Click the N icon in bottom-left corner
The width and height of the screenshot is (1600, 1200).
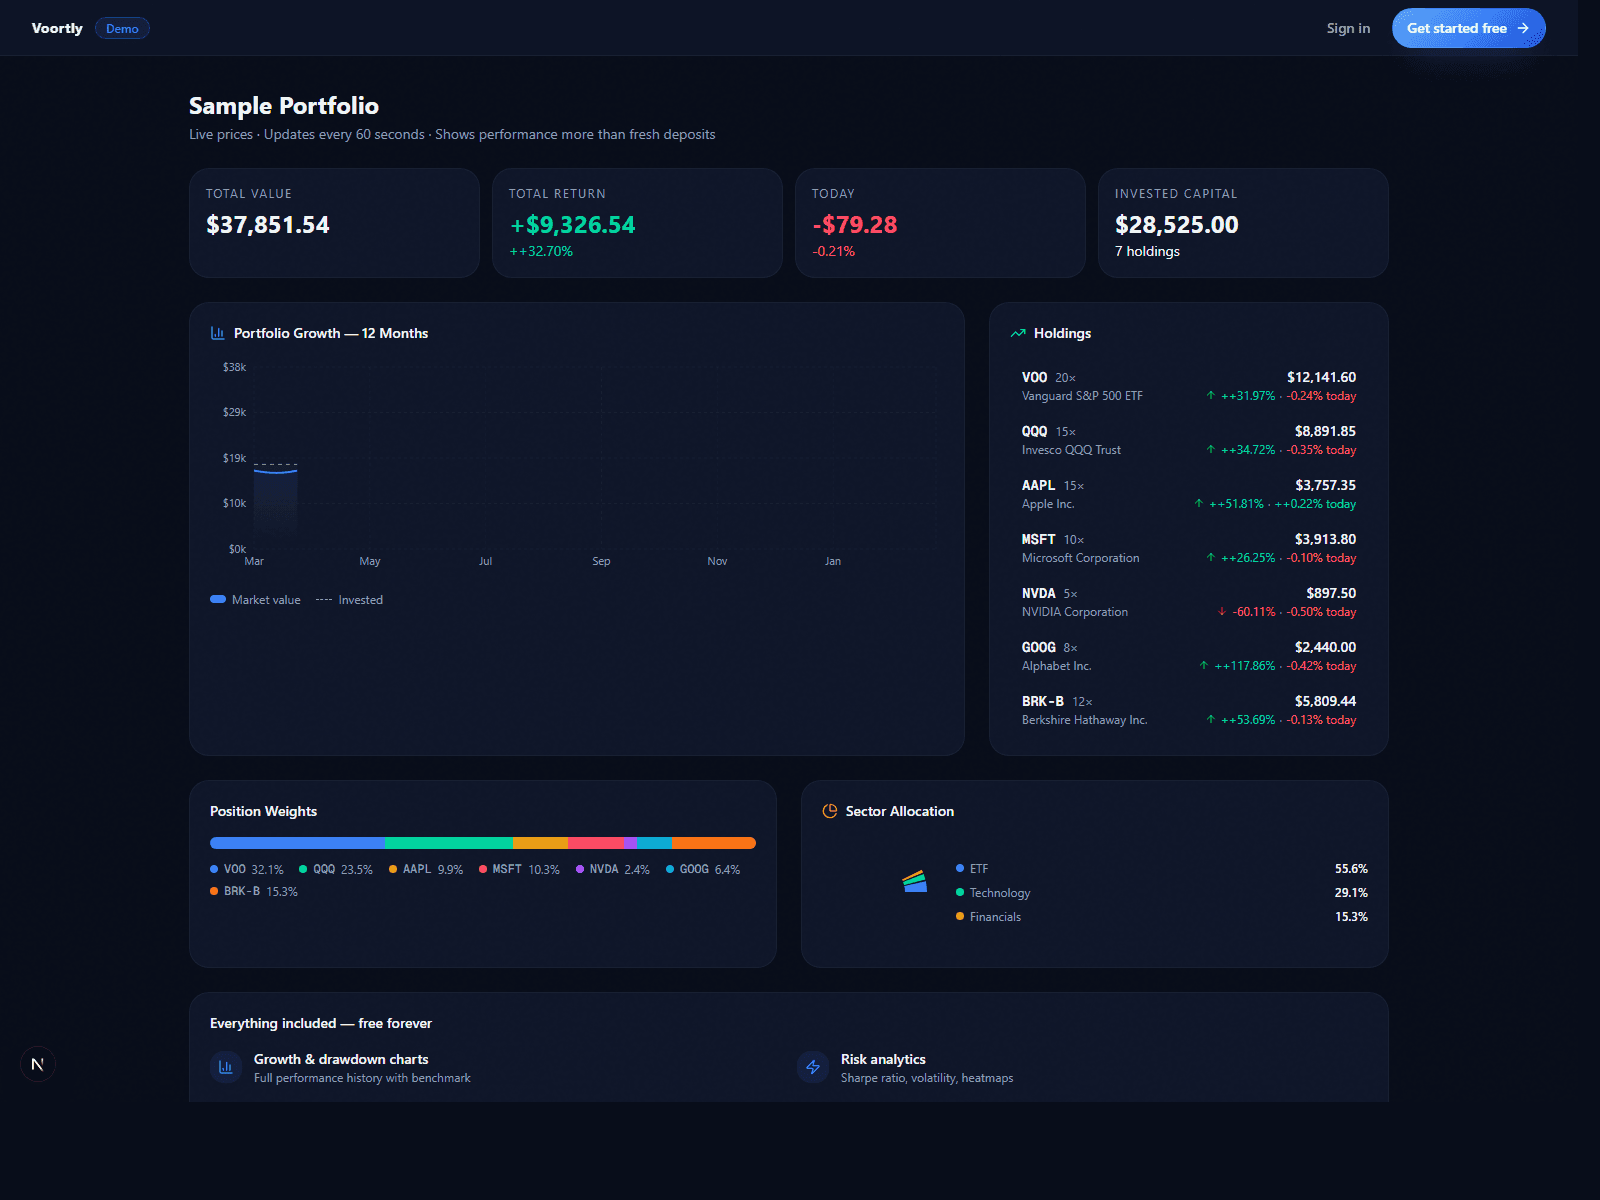click(38, 1064)
